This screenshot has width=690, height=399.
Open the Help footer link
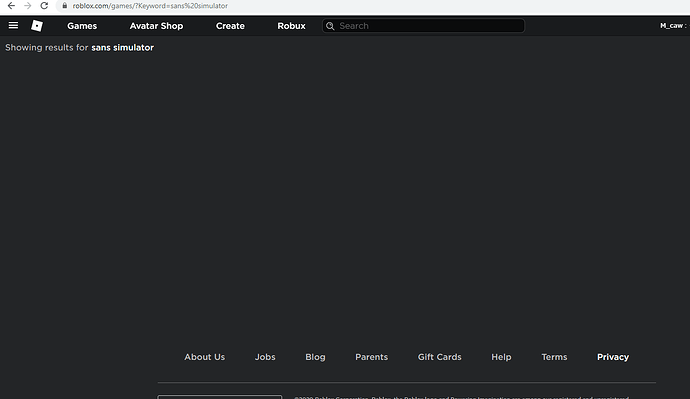coord(501,357)
